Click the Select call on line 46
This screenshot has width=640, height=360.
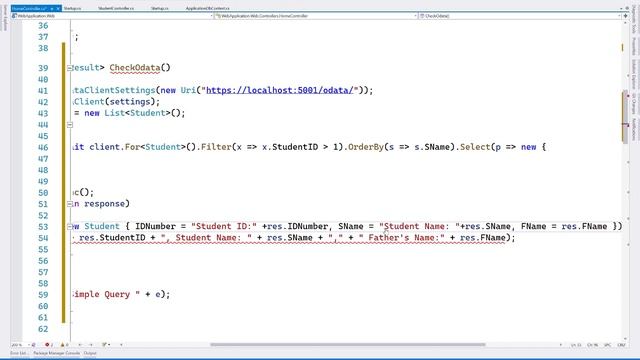coord(475,147)
